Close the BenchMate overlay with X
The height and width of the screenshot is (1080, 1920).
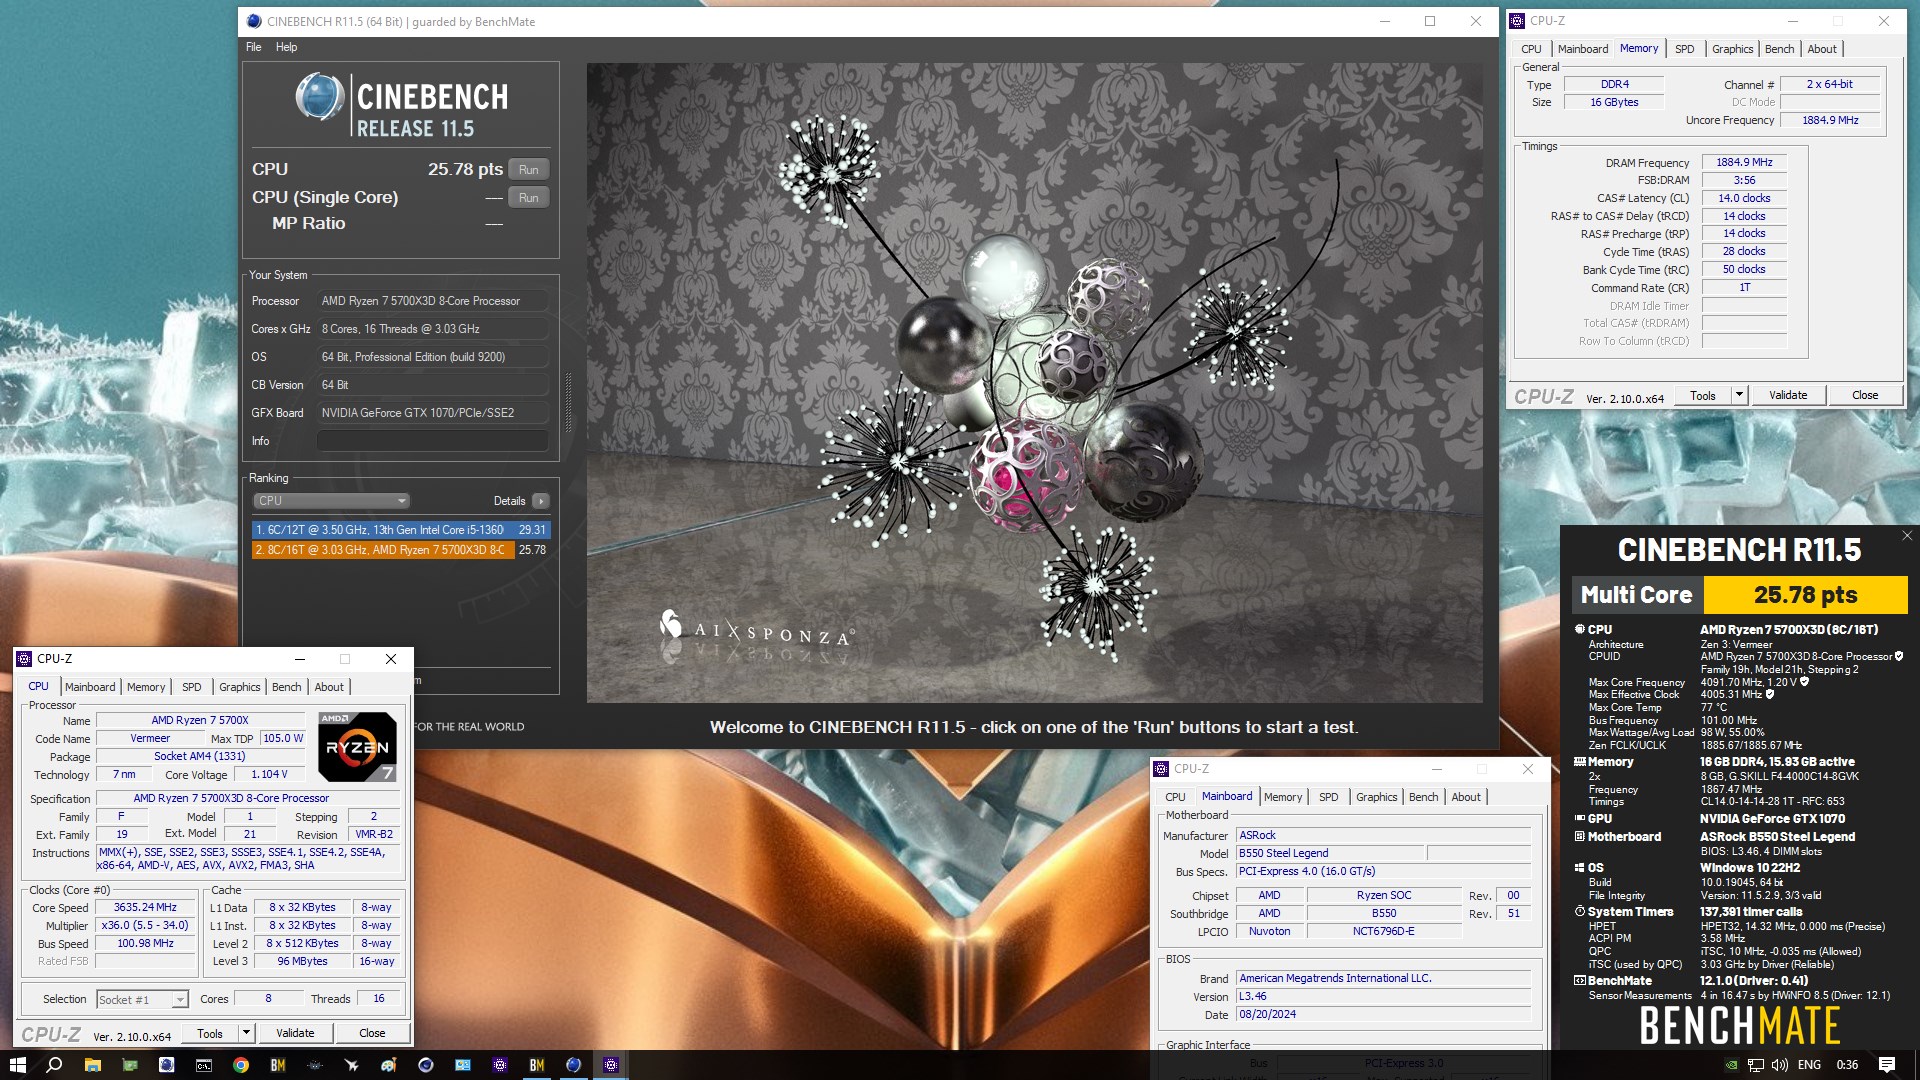(1907, 536)
